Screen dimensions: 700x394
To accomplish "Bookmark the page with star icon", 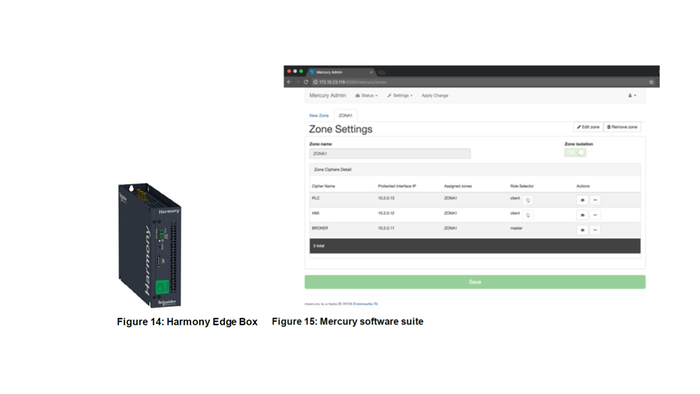I will (x=651, y=82).
